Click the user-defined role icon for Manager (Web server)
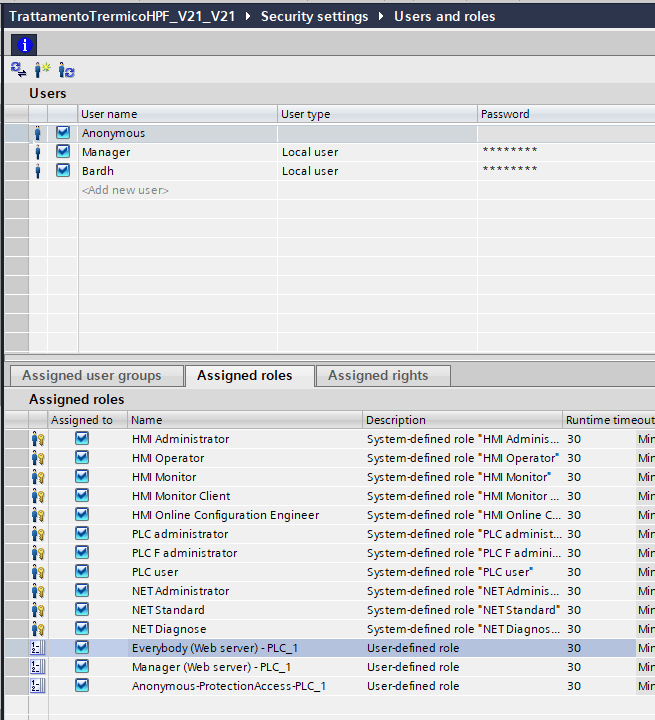Image resolution: width=655 pixels, height=720 pixels. [x=38, y=667]
